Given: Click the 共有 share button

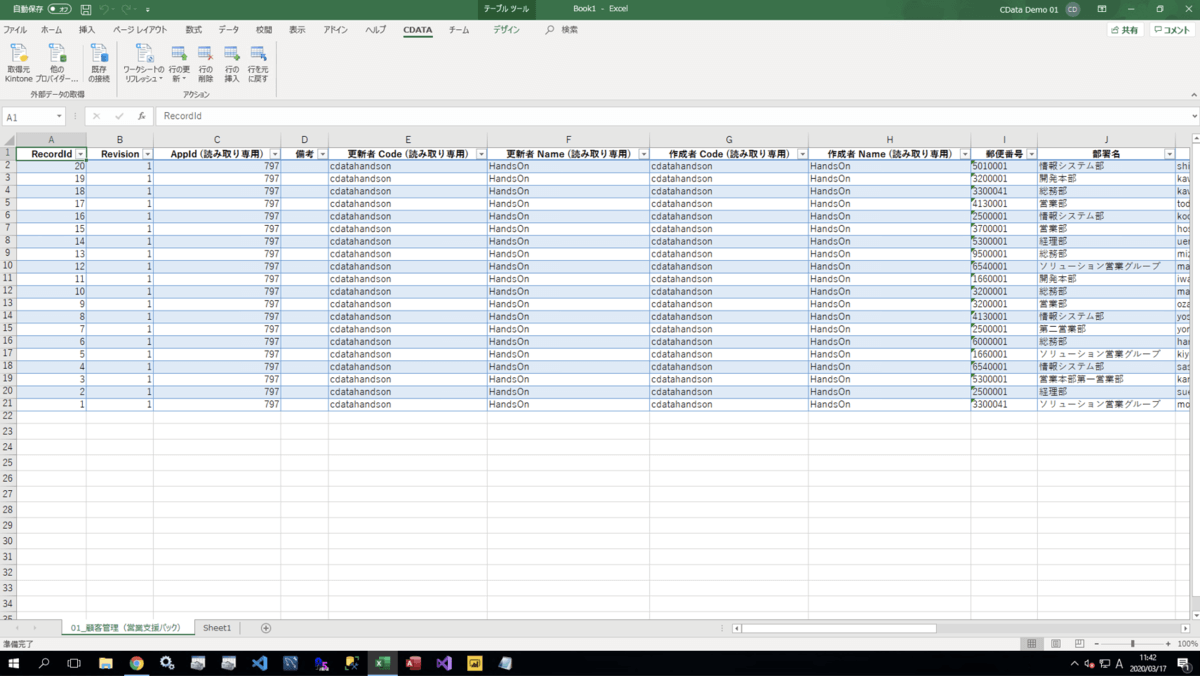Looking at the screenshot, I should [1125, 30].
